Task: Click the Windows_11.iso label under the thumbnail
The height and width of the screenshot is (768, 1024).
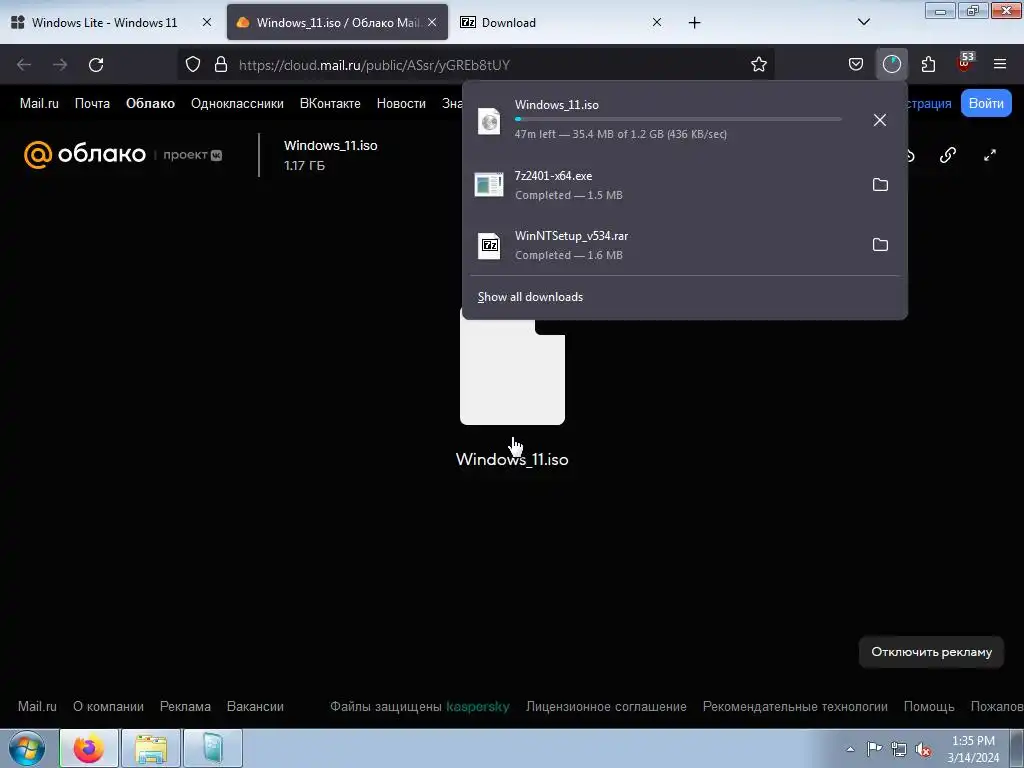Action: click(512, 460)
